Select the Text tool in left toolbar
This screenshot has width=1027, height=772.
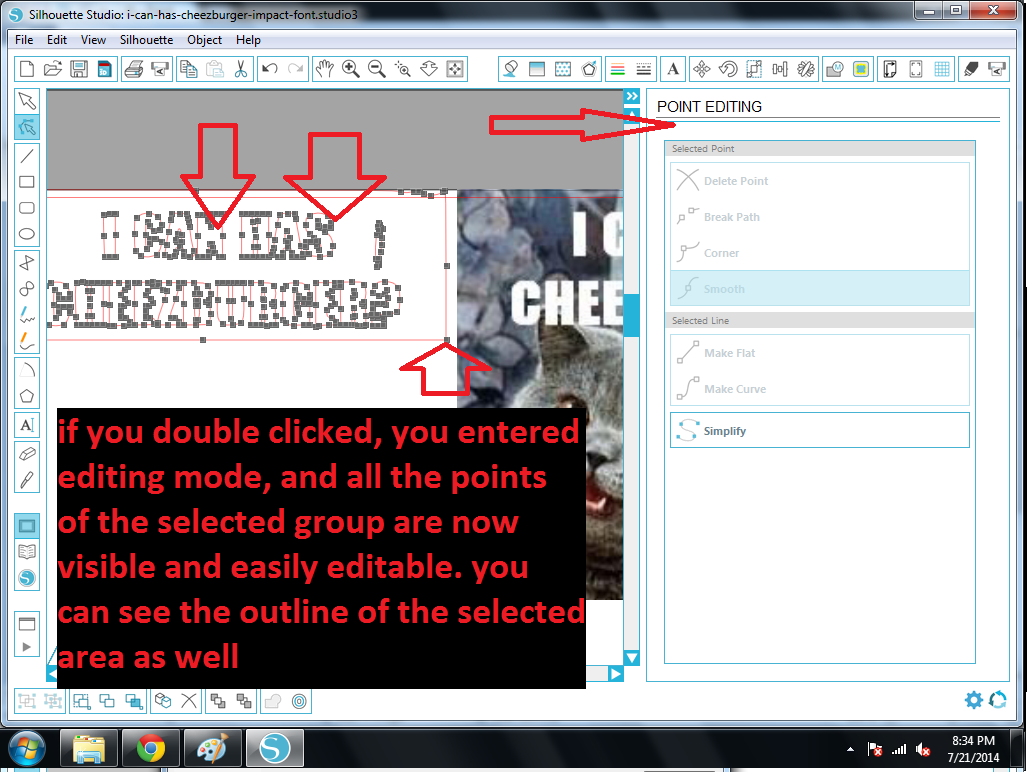point(27,425)
